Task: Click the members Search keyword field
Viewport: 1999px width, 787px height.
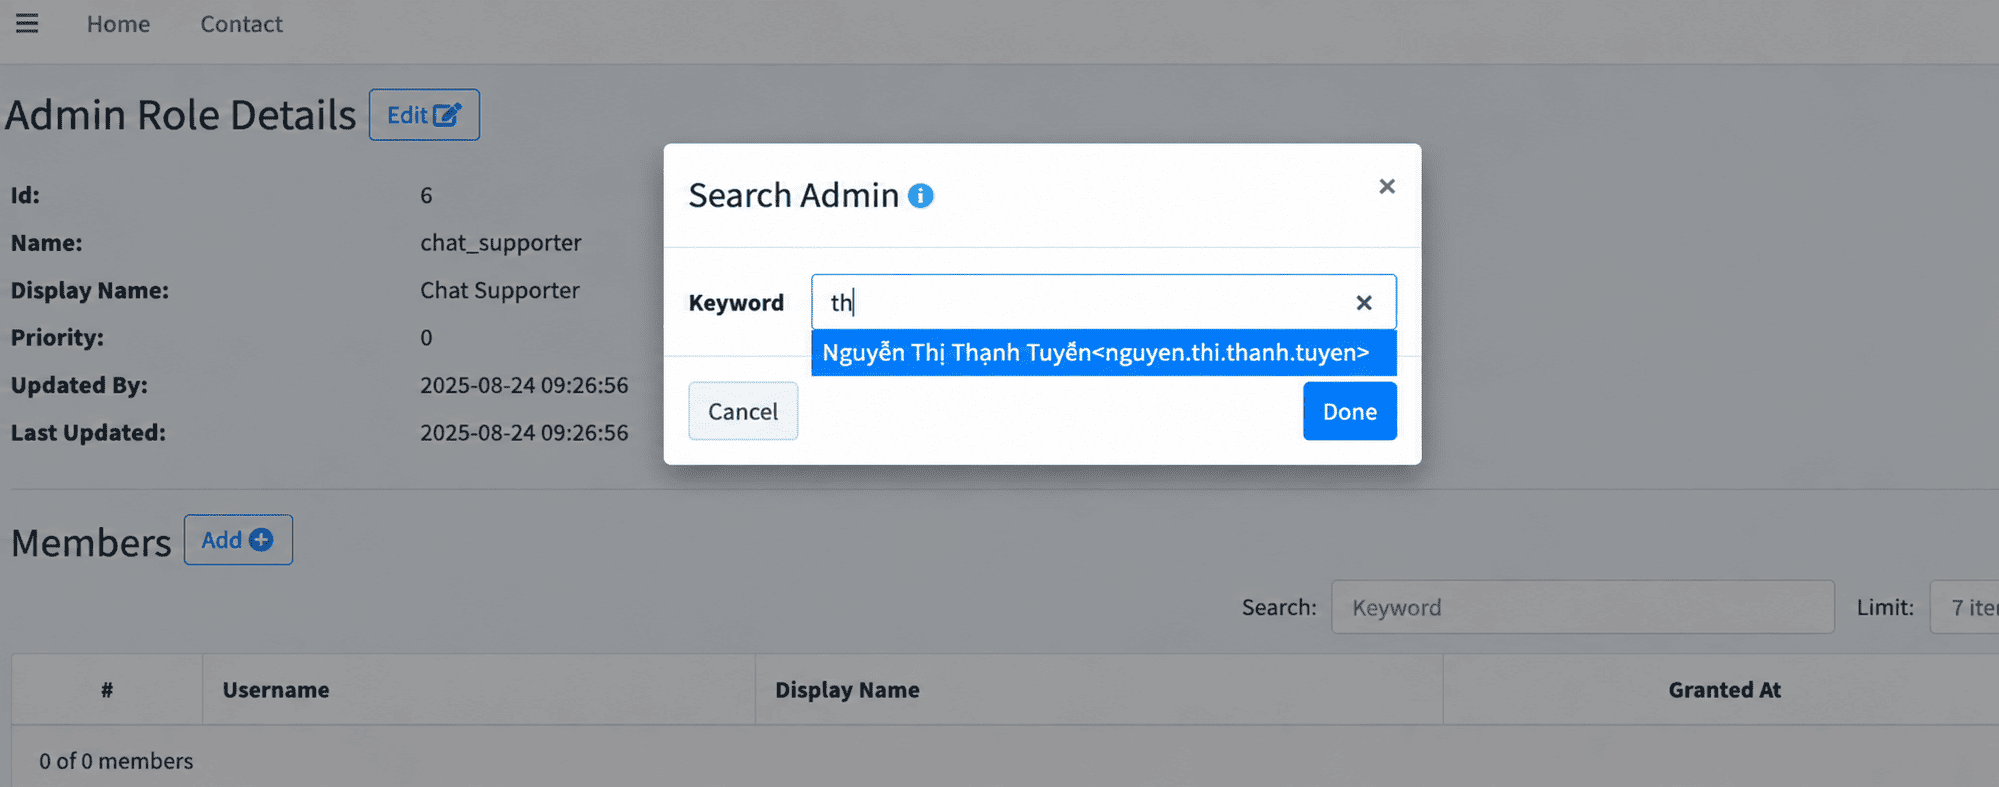Action: click(1582, 607)
